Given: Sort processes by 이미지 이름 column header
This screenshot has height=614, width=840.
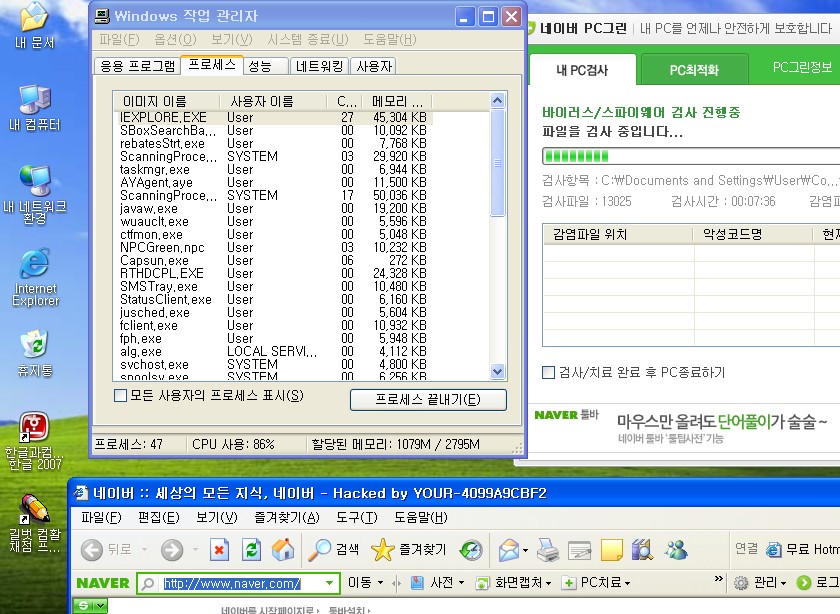Looking at the screenshot, I should pos(166,101).
